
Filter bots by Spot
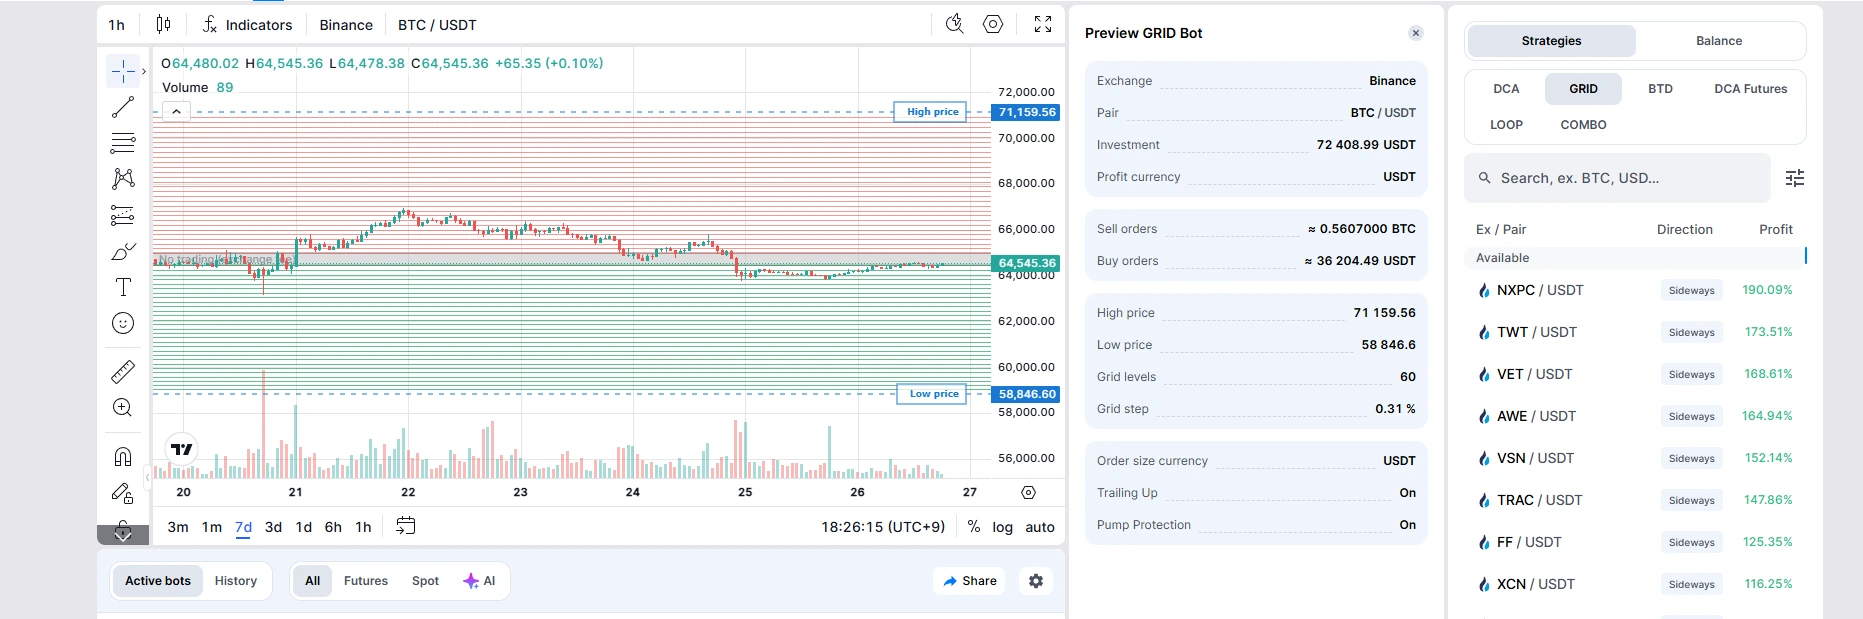(x=425, y=581)
